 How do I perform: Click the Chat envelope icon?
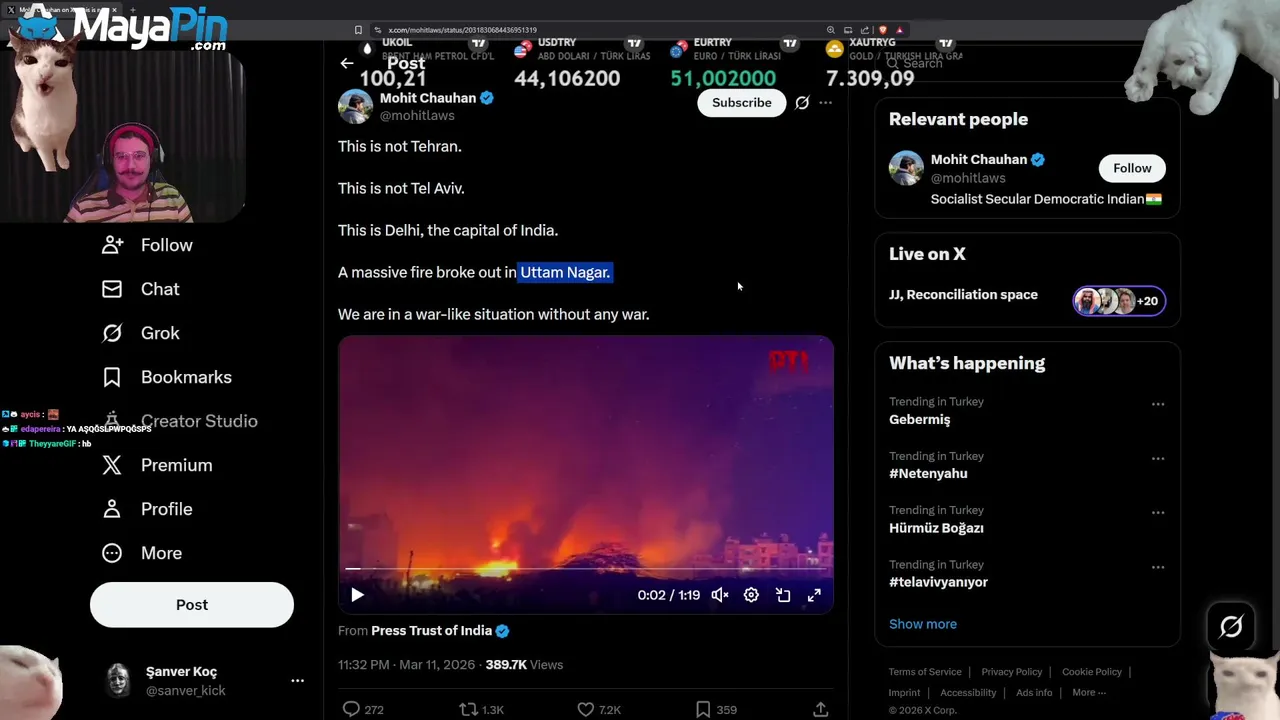(x=112, y=289)
